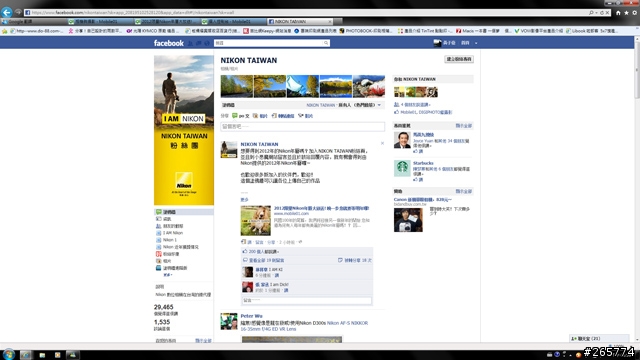640x360 pixels.
Task: Open the favorites star icon
Action: click(626, 13)
